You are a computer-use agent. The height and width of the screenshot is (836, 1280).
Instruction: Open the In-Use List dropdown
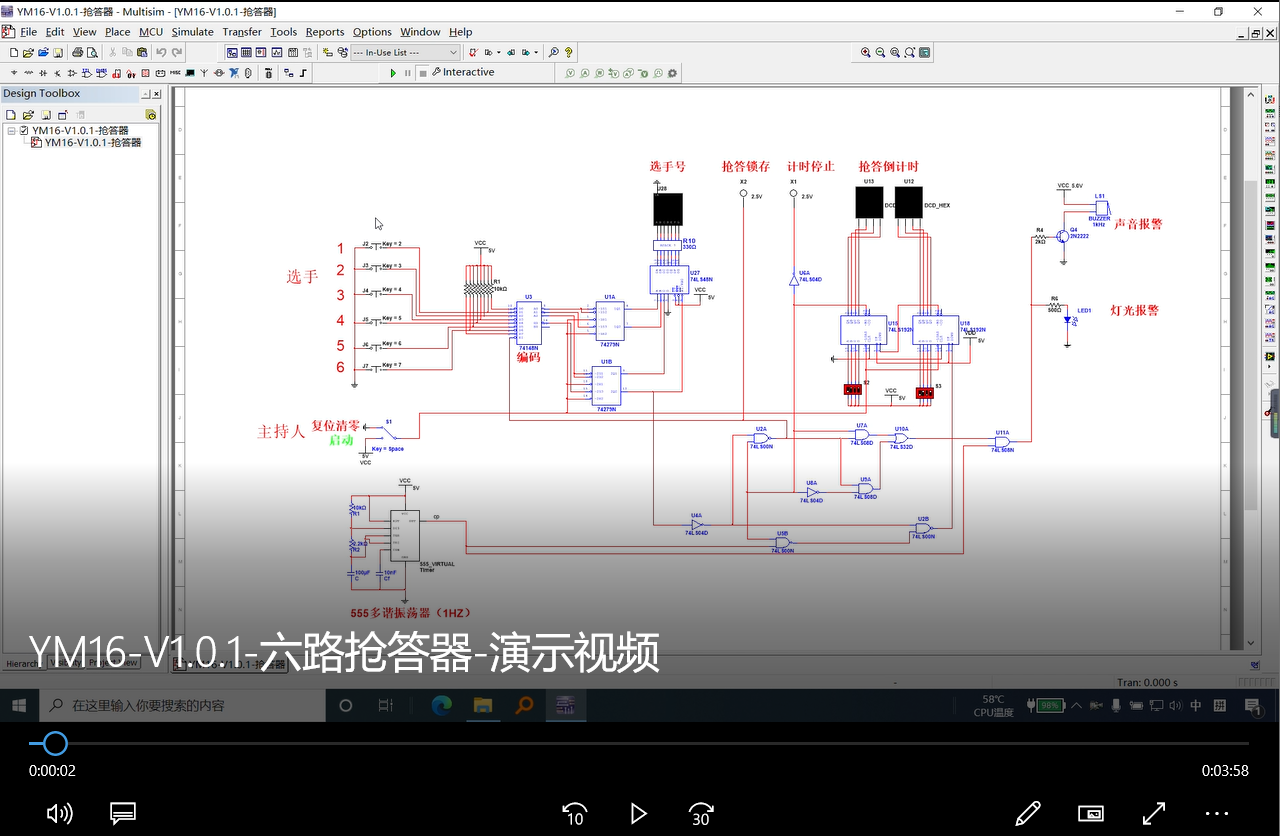coord(452,52)
